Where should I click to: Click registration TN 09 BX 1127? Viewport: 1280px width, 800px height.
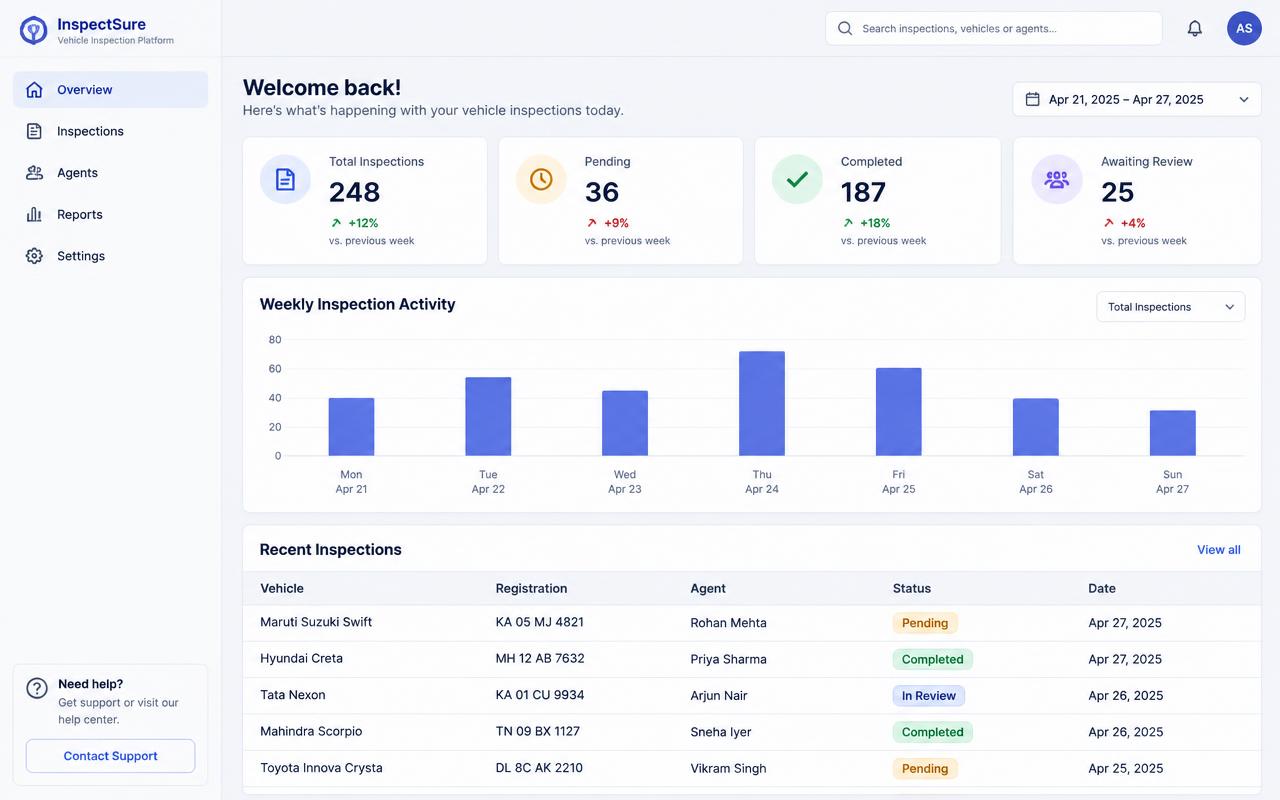(x=538, y=731)
